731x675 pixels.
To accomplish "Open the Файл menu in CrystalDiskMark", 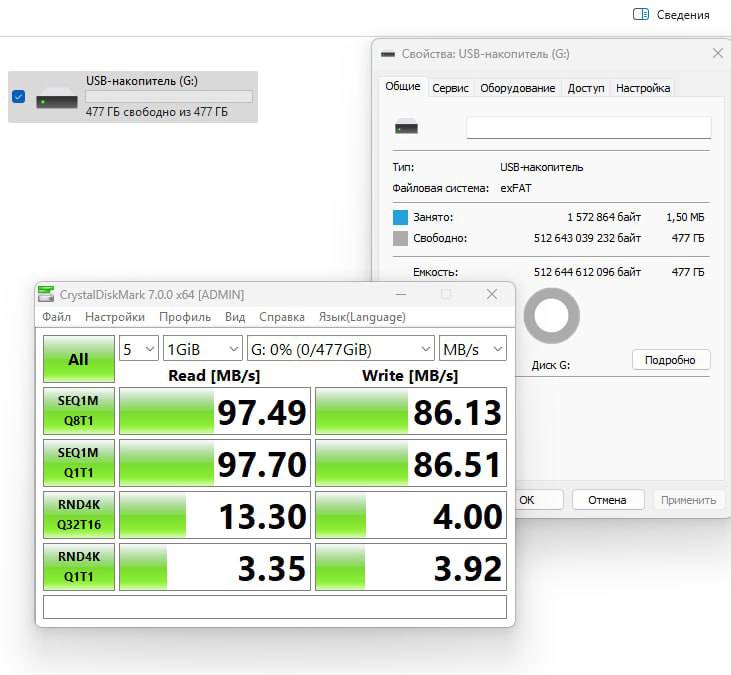I will [56, 317].
